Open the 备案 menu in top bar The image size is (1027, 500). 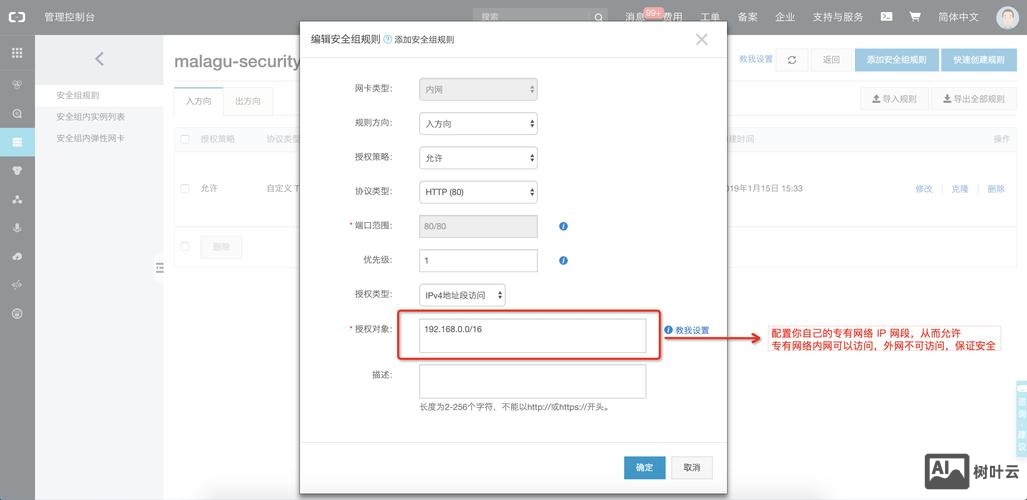coord(747,18)
